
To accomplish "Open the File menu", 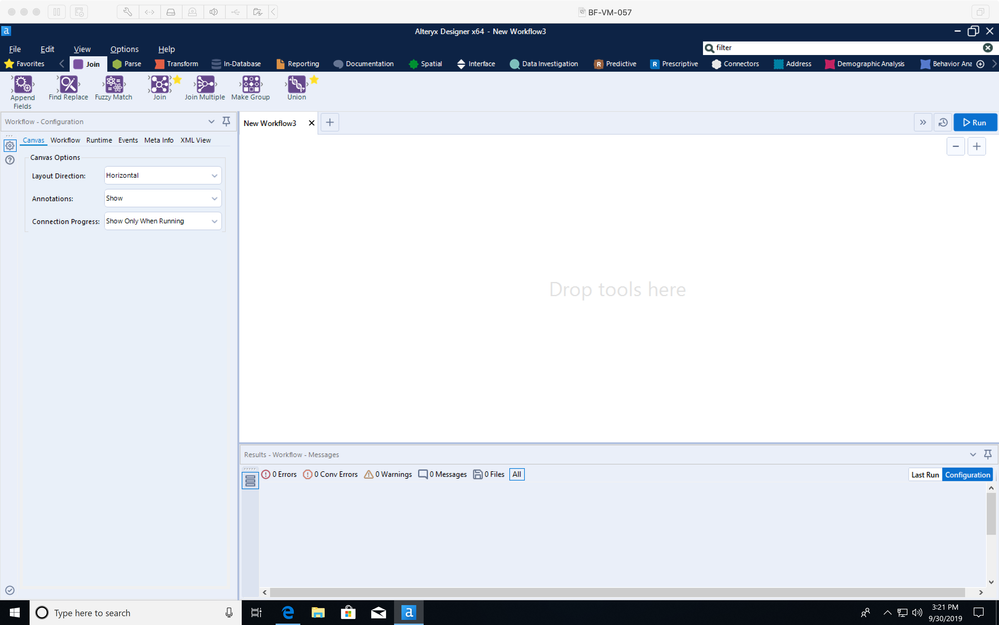I will click(x=15, y=49).
